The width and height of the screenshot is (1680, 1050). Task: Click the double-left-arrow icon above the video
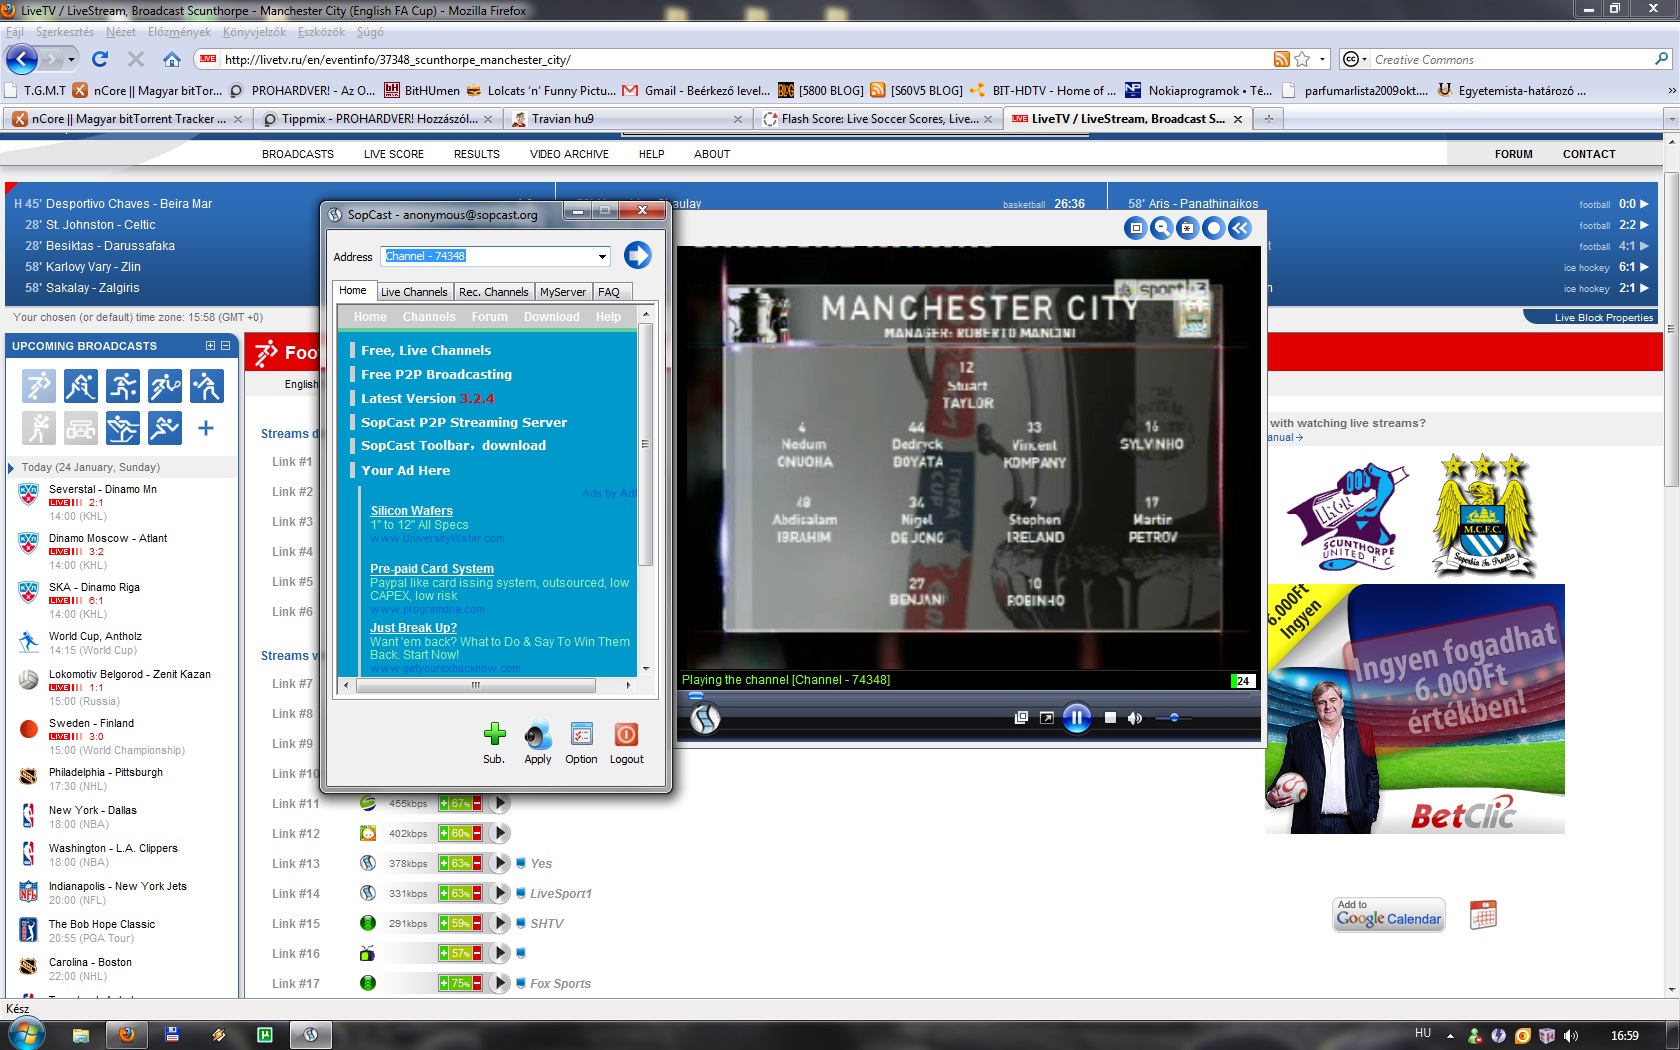pyautogui.click(x=1240, y=228)
